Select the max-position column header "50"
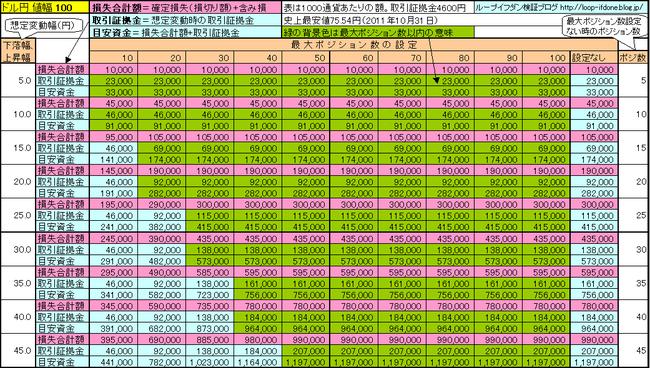 (306, 58)
